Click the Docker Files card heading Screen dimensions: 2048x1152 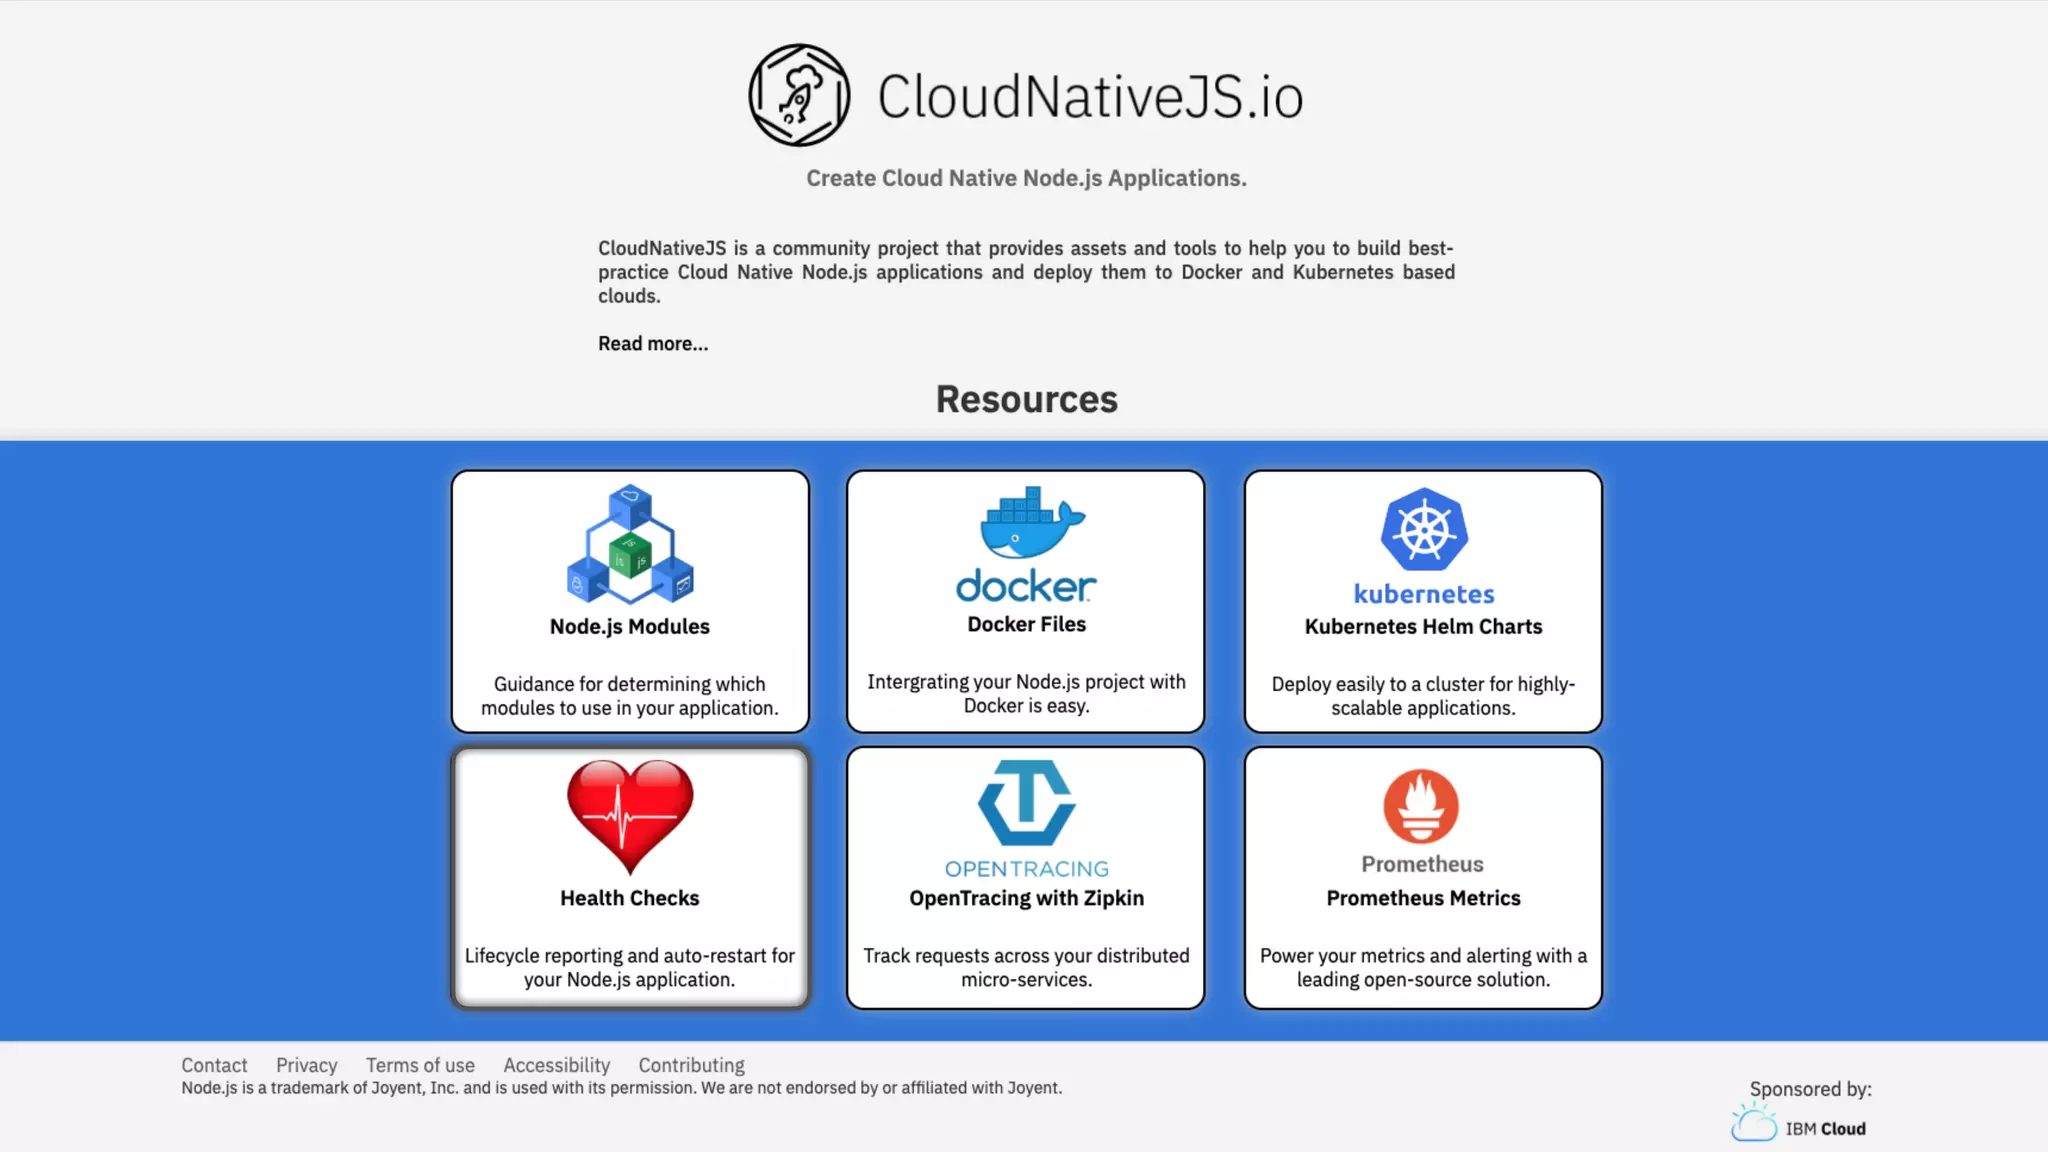tap(1026, 624)
